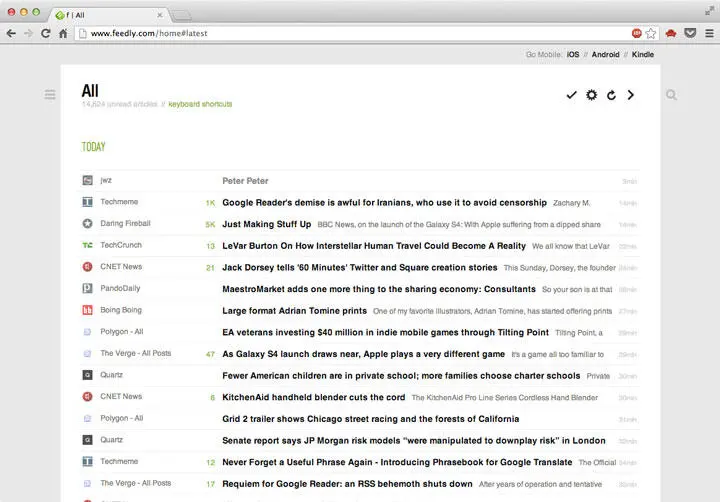Click the Quartz icon beside Fewer American children
The image size is (720, 502).
87,375
